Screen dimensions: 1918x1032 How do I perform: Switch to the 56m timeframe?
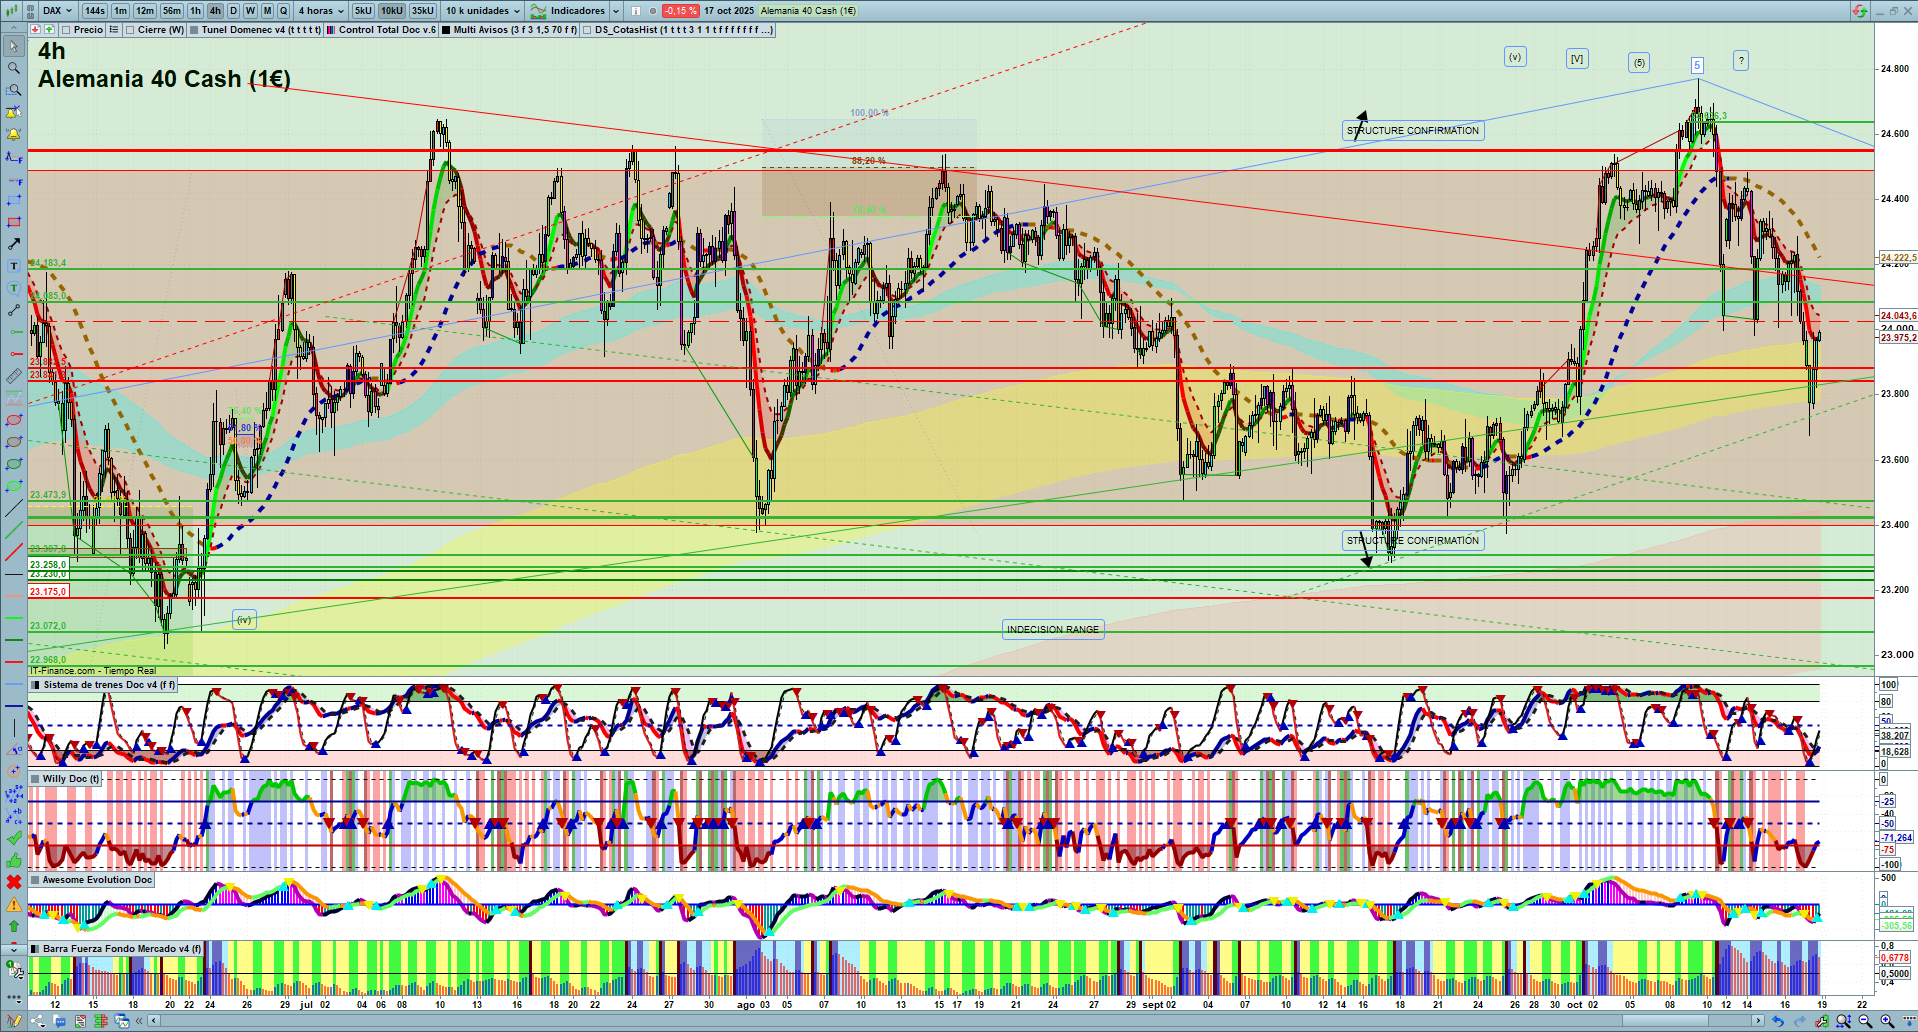[x=172, y=11]
